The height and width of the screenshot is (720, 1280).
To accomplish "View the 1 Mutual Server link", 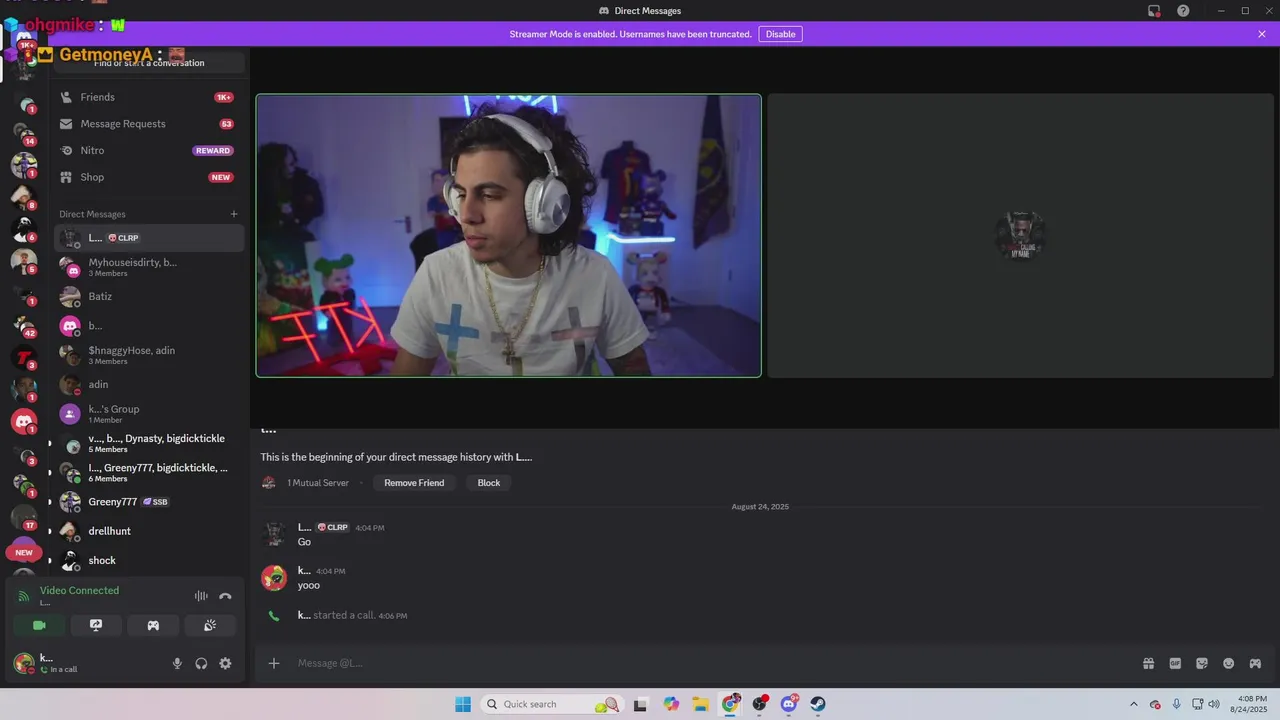I will click(318, 483).
